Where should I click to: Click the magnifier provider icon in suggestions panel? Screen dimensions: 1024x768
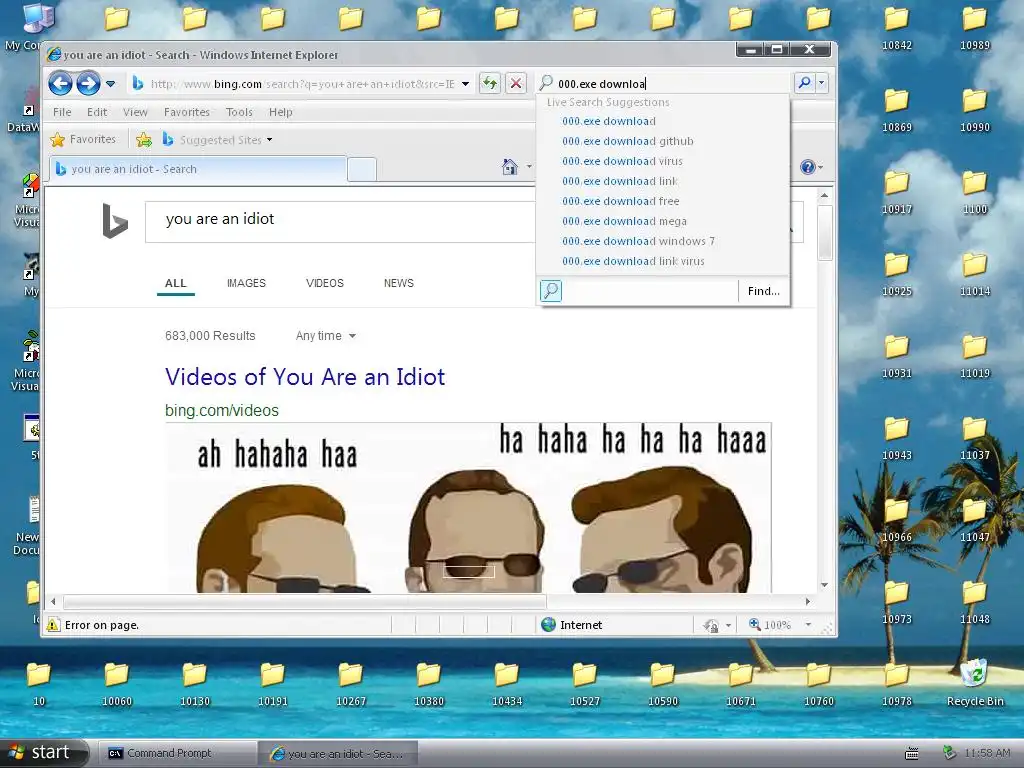coord(551,291)
